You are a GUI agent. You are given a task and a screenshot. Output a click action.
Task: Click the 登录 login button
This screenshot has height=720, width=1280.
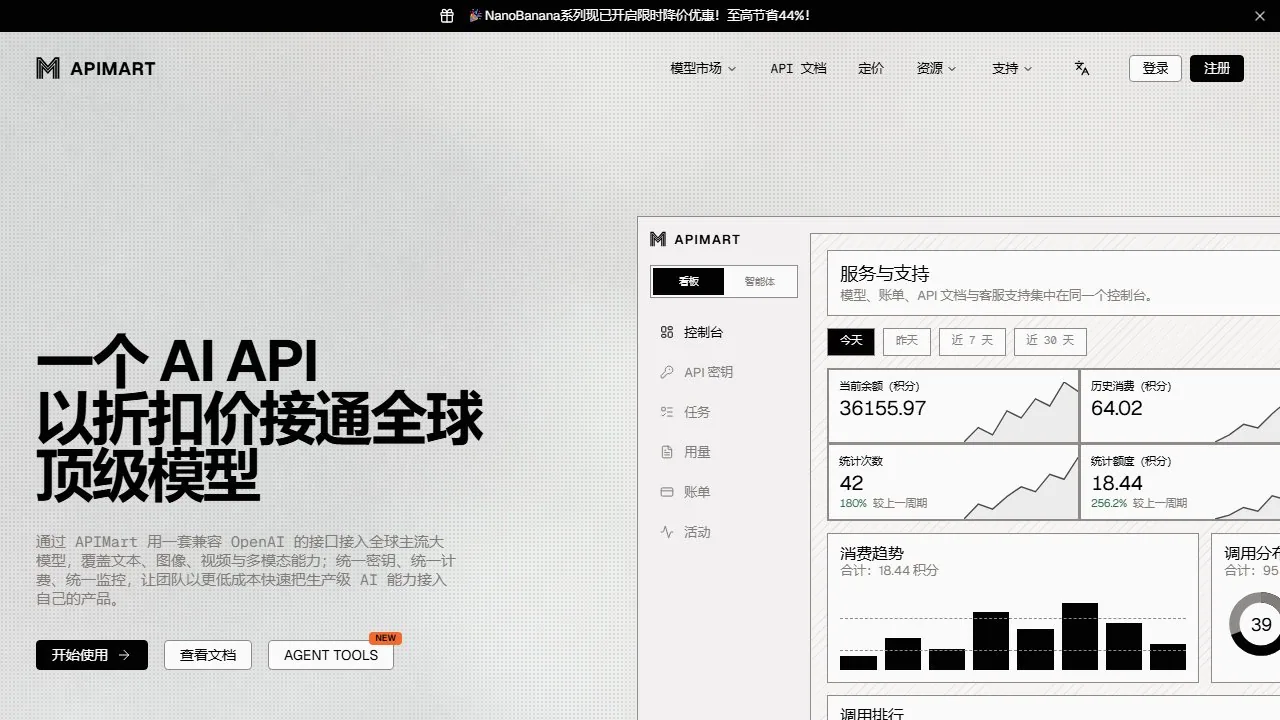1155,68
